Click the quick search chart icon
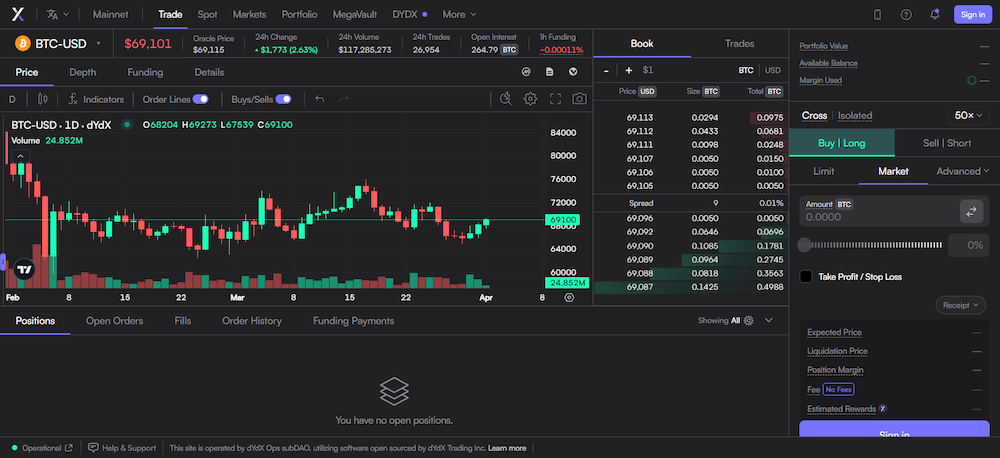This screenshot has width=1000, height=458. point(506,99)
